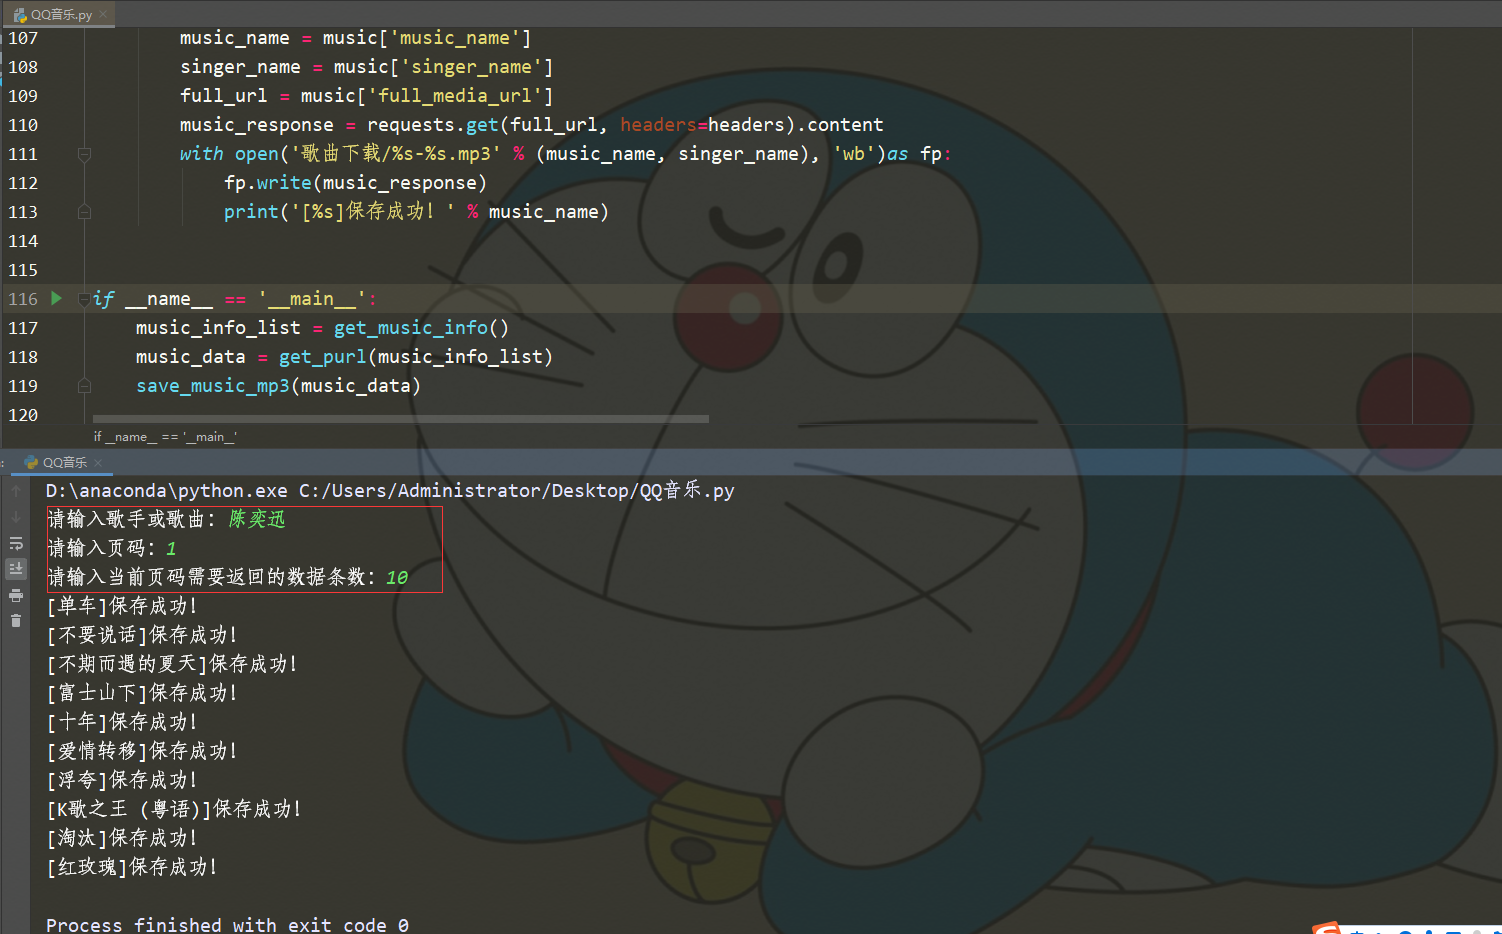Click the Up the Stack Trace arrow
Image resolution: width=1502 pixels, height=934 pixels.
coord(16,491)
